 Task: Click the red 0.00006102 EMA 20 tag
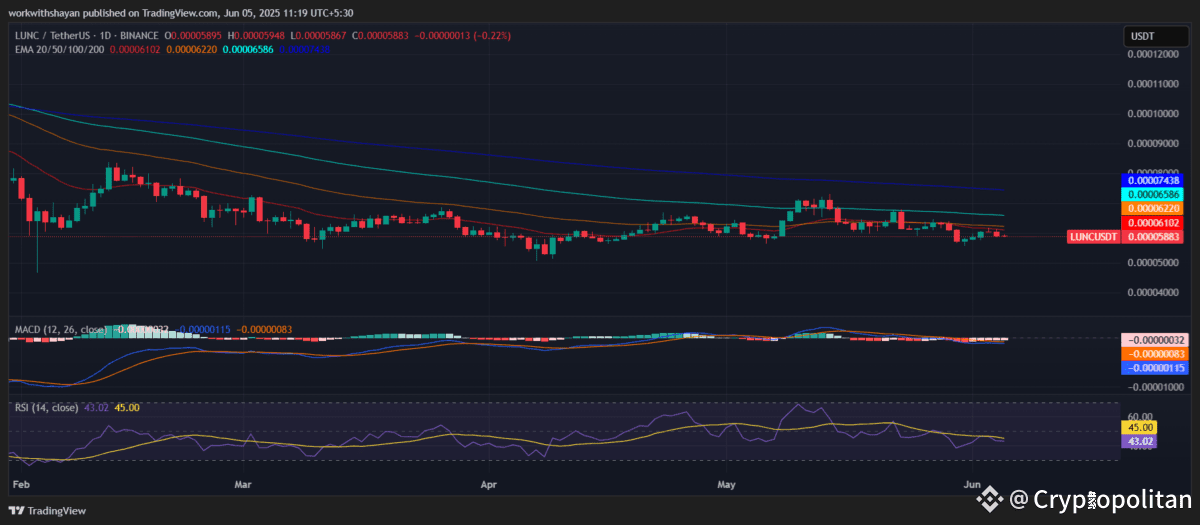click(x=1153, y=222)
